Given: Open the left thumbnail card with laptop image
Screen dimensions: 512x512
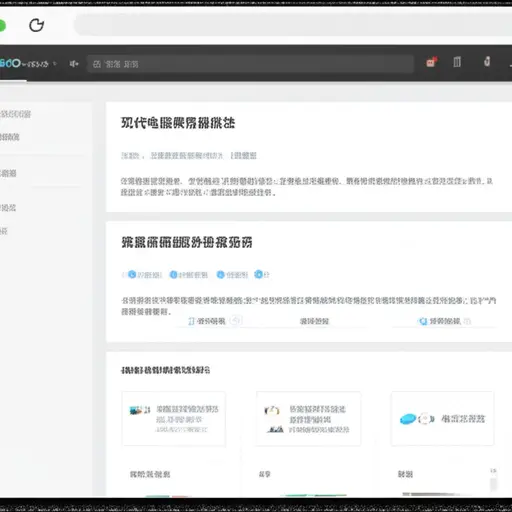Looking at the screenshot, I should [x=174, y=419].
